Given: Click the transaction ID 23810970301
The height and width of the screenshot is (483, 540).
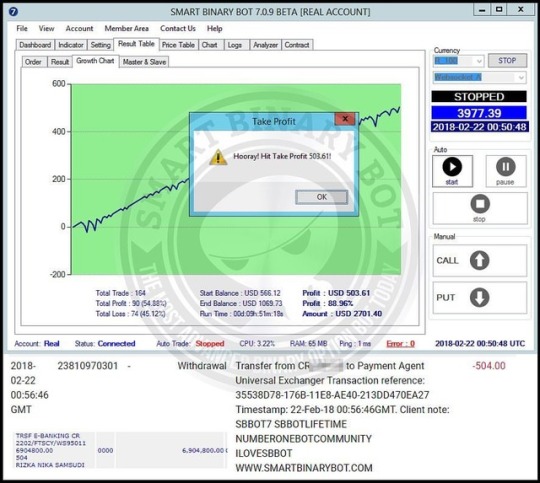Looking at the screenshot, I should 88,366.
